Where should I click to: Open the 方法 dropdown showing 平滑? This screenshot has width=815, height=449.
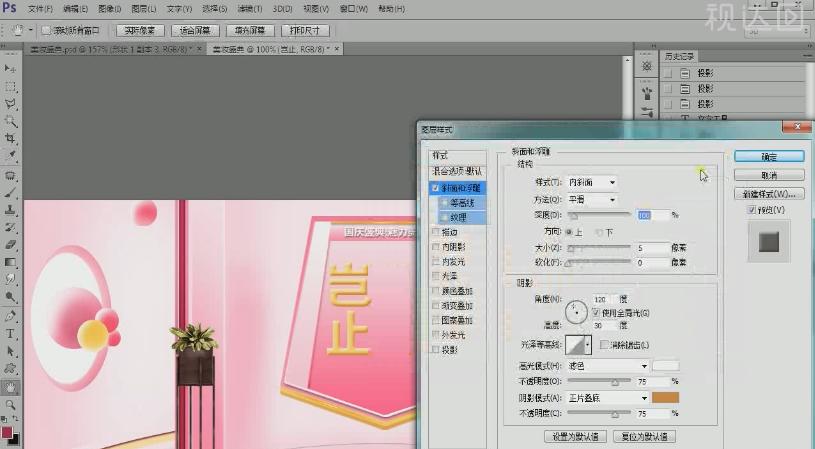pos(591,200)
